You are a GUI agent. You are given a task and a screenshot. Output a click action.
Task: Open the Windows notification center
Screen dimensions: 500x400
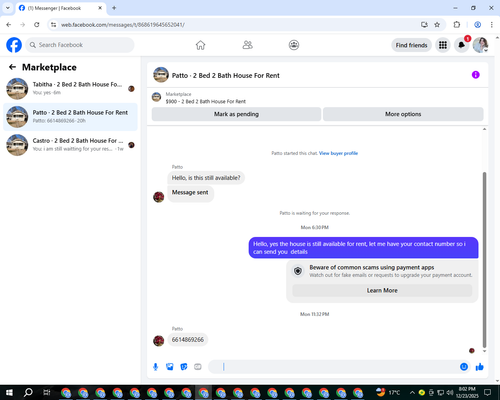pyautogui.click(x=487, y=393)
